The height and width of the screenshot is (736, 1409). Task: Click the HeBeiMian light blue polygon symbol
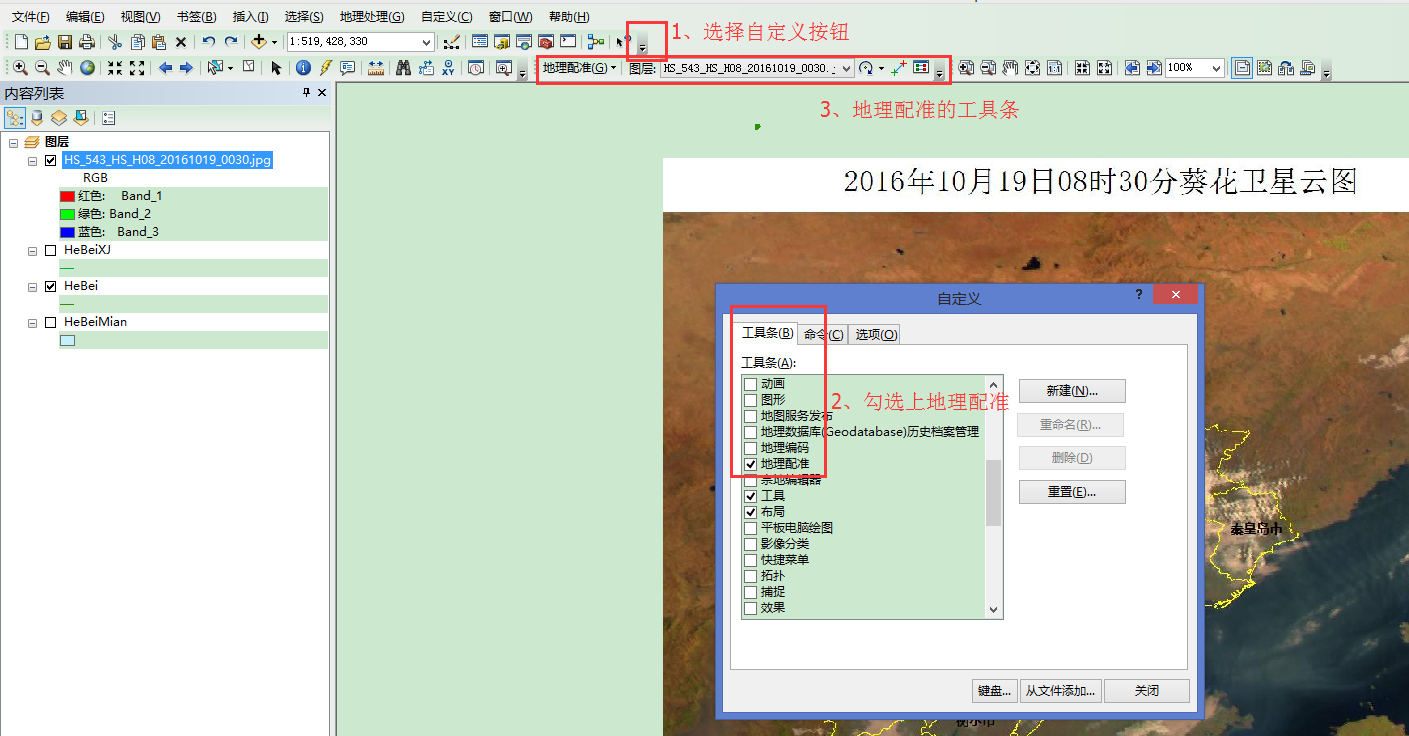(x=67, y=340)
